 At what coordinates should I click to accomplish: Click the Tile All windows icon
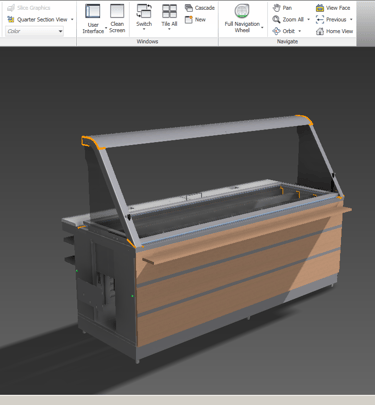tap(169, 11)
